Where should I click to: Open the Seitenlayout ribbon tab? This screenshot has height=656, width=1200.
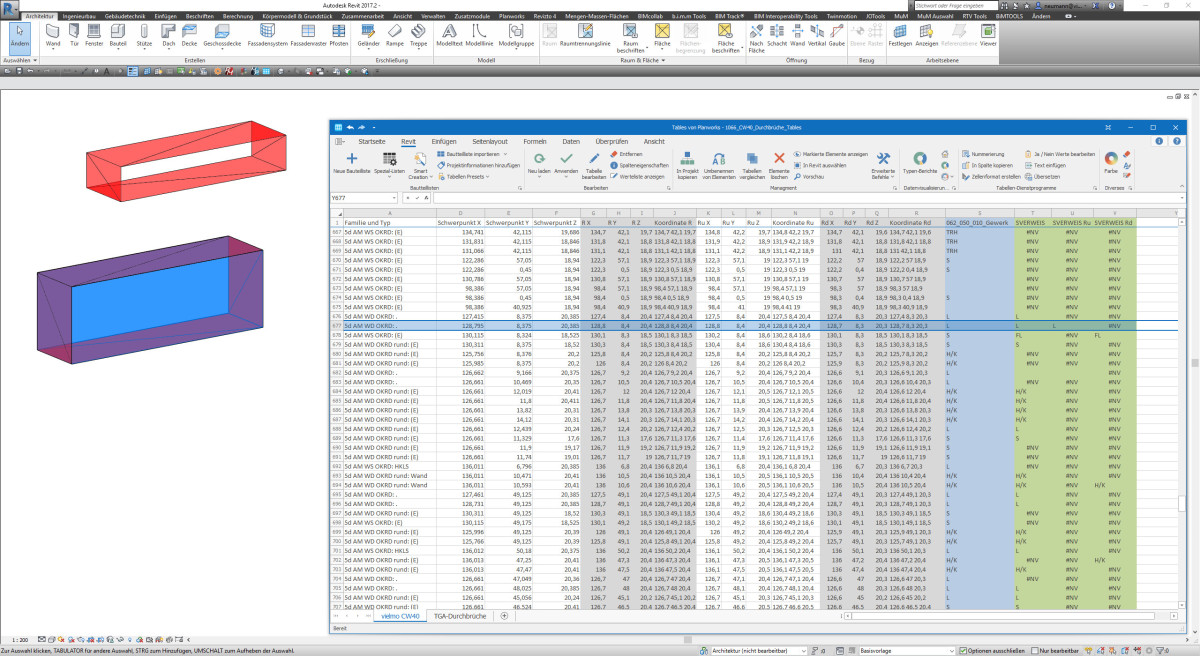coord(490,142)
